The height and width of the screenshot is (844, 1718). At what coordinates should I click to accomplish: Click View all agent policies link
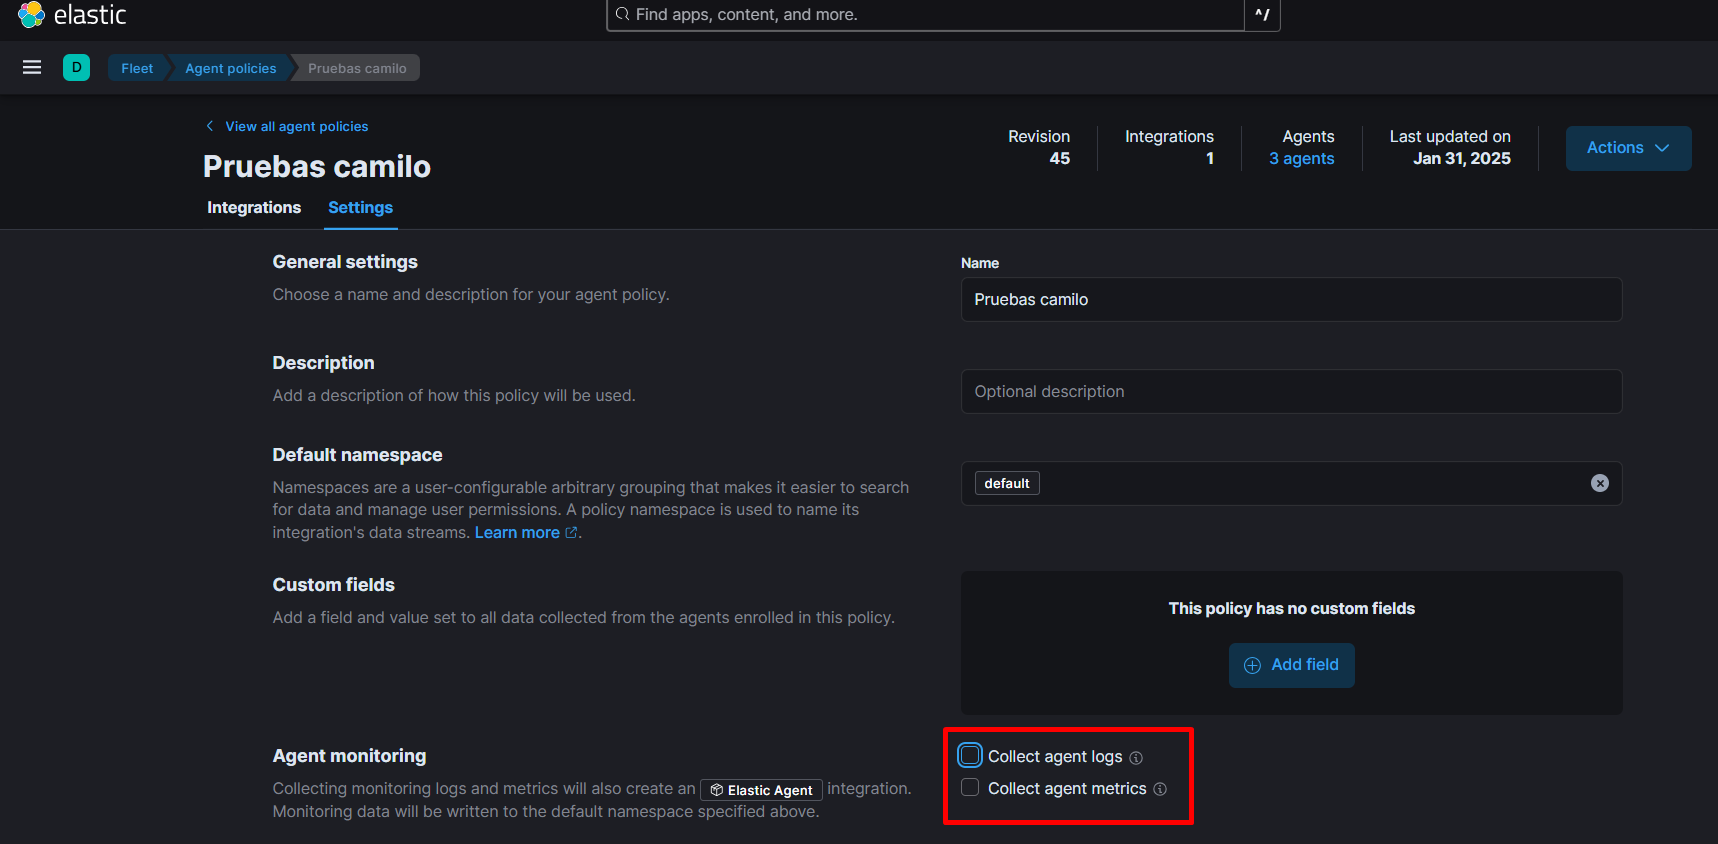[297, 126]
